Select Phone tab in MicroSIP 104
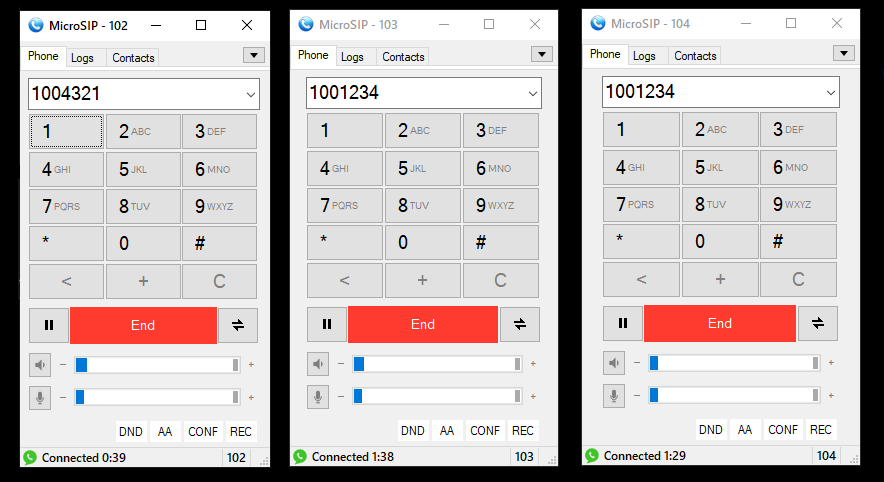Viewport: 884px width, 482px height. point(605,54)
